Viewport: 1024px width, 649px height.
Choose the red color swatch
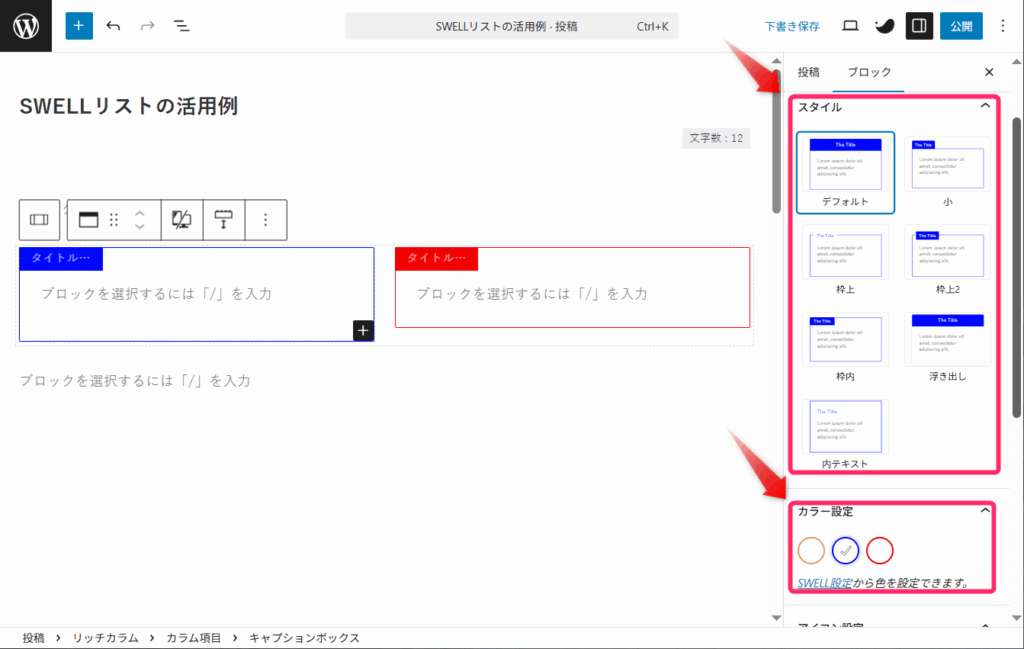pos(880,550)
